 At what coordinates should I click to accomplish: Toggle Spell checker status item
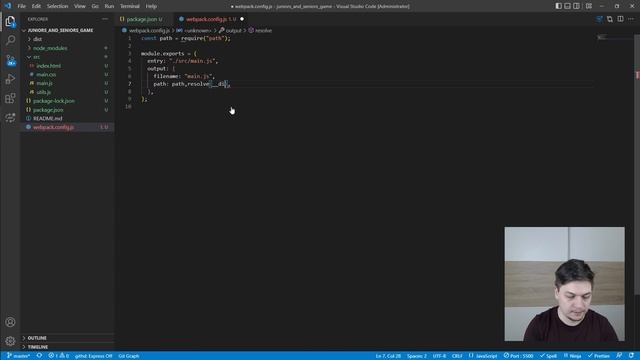548,356
